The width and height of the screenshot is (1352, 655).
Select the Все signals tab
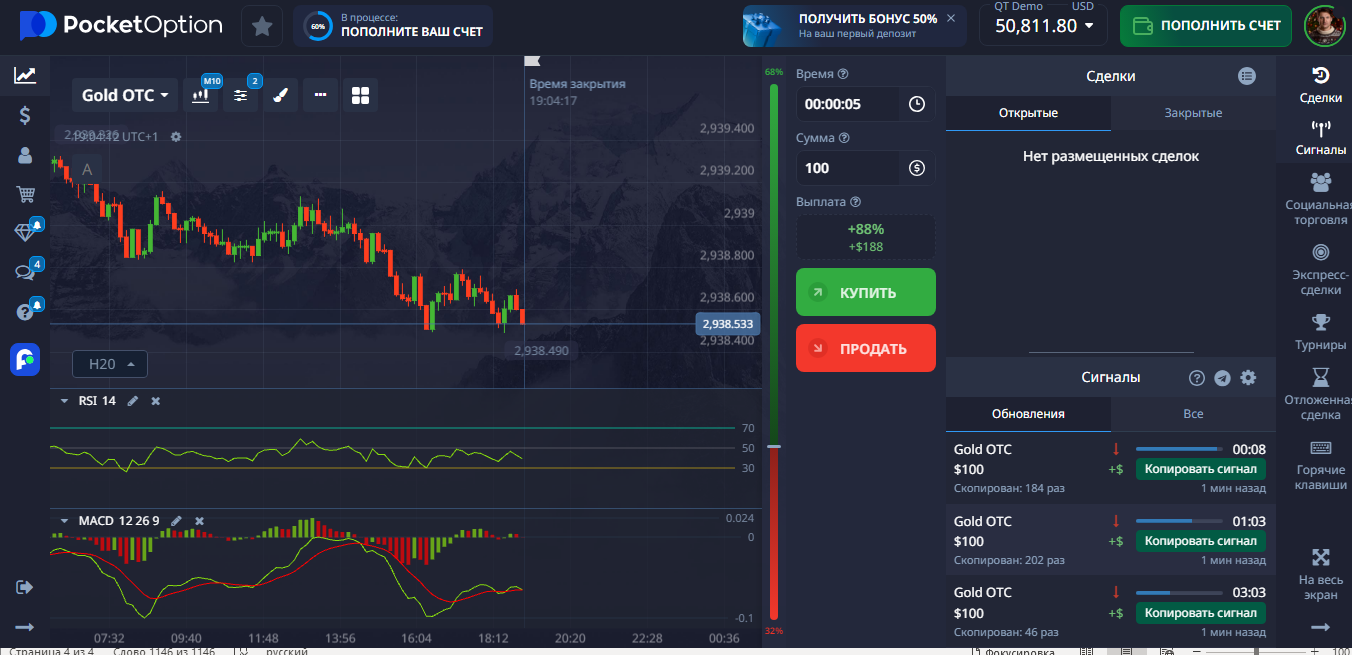1192,413
